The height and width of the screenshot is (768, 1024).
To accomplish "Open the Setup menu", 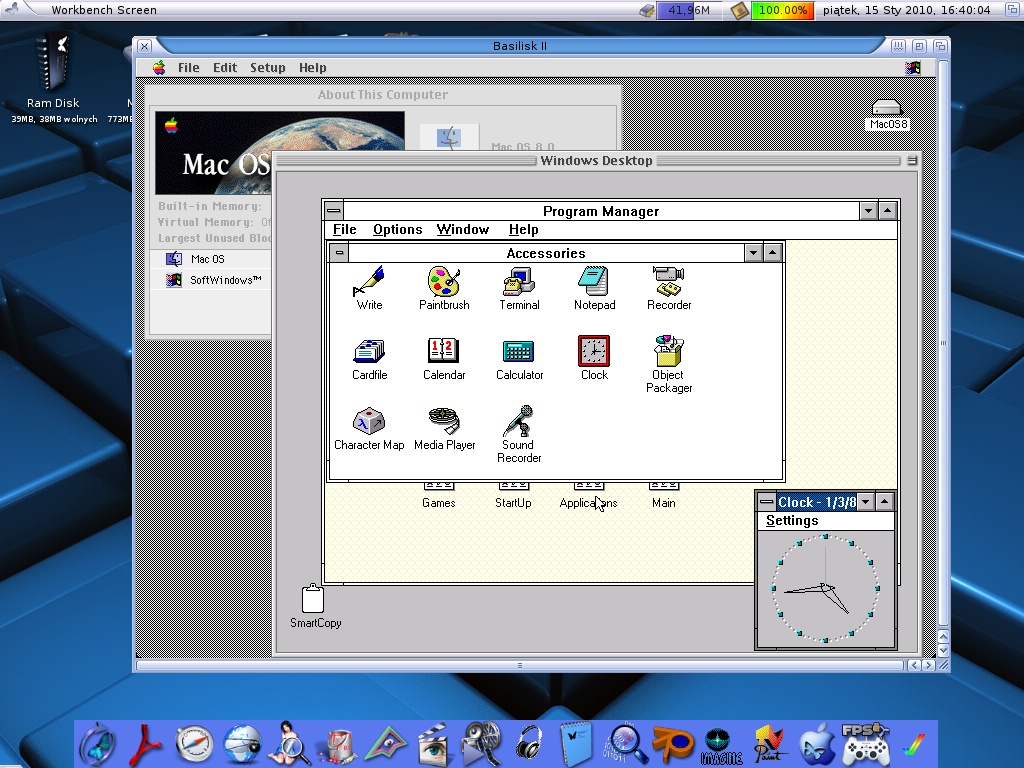I will coord(268,67).
